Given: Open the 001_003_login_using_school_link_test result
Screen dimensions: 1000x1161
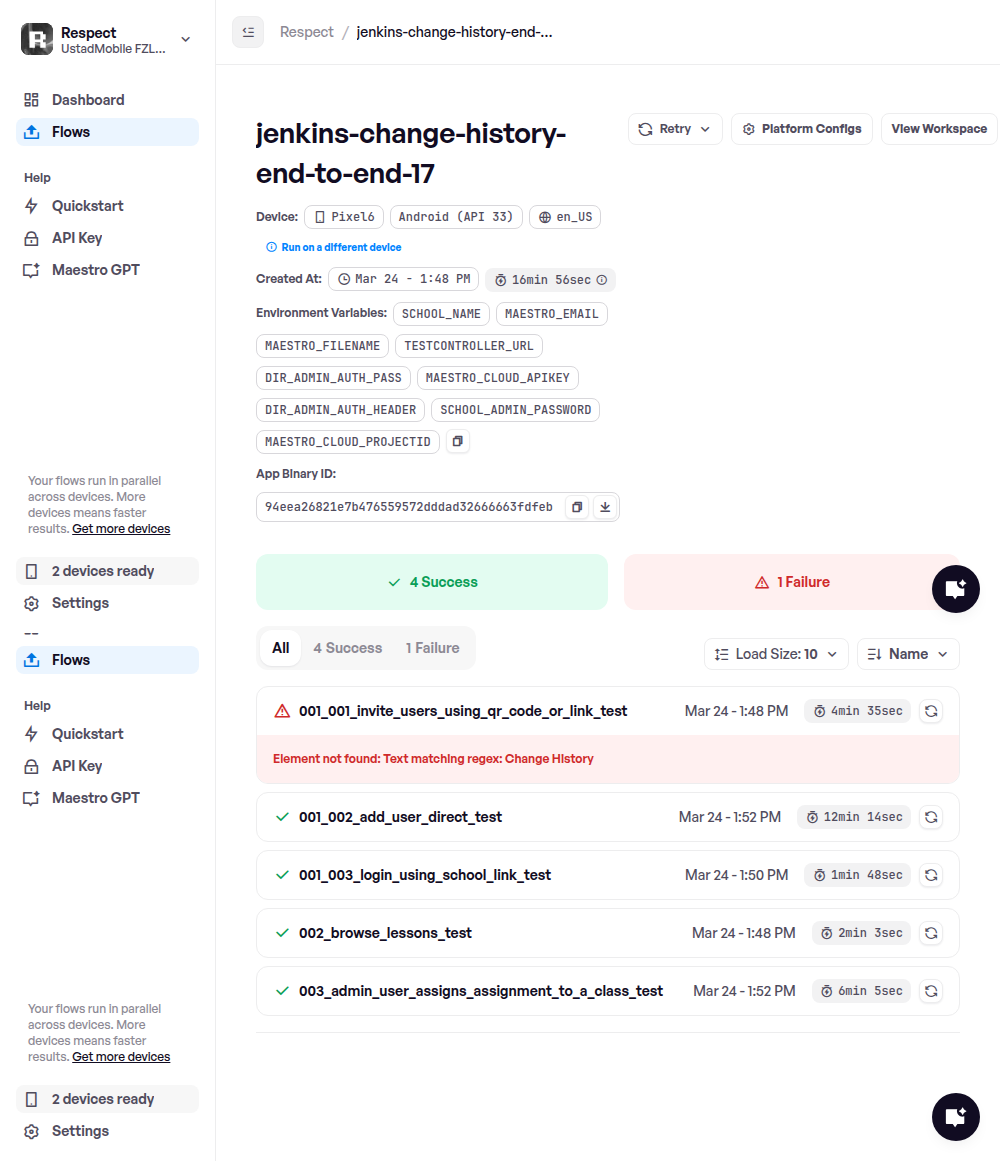Looking at the screenshot, I should pyautogui.click(x=425, y=875).
